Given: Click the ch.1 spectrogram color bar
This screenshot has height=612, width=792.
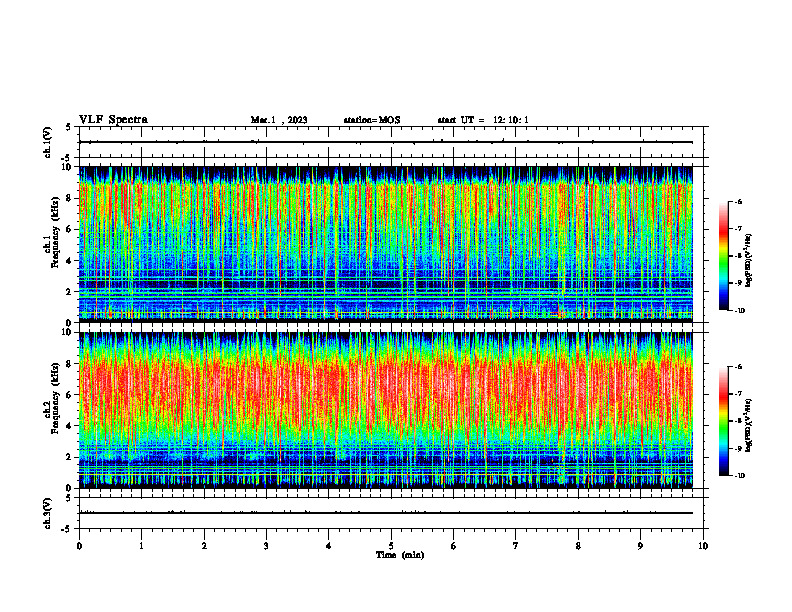Looking at the screenshot, I should tap(723, 256).
